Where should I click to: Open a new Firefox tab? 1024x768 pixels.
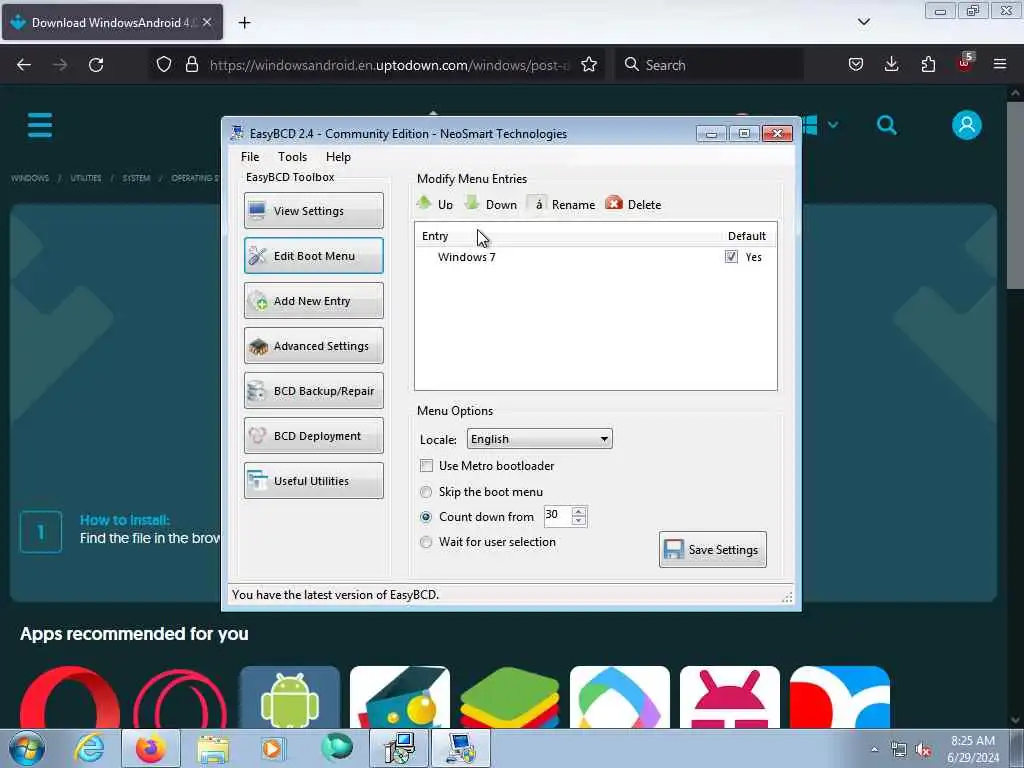tap(244, 23)
